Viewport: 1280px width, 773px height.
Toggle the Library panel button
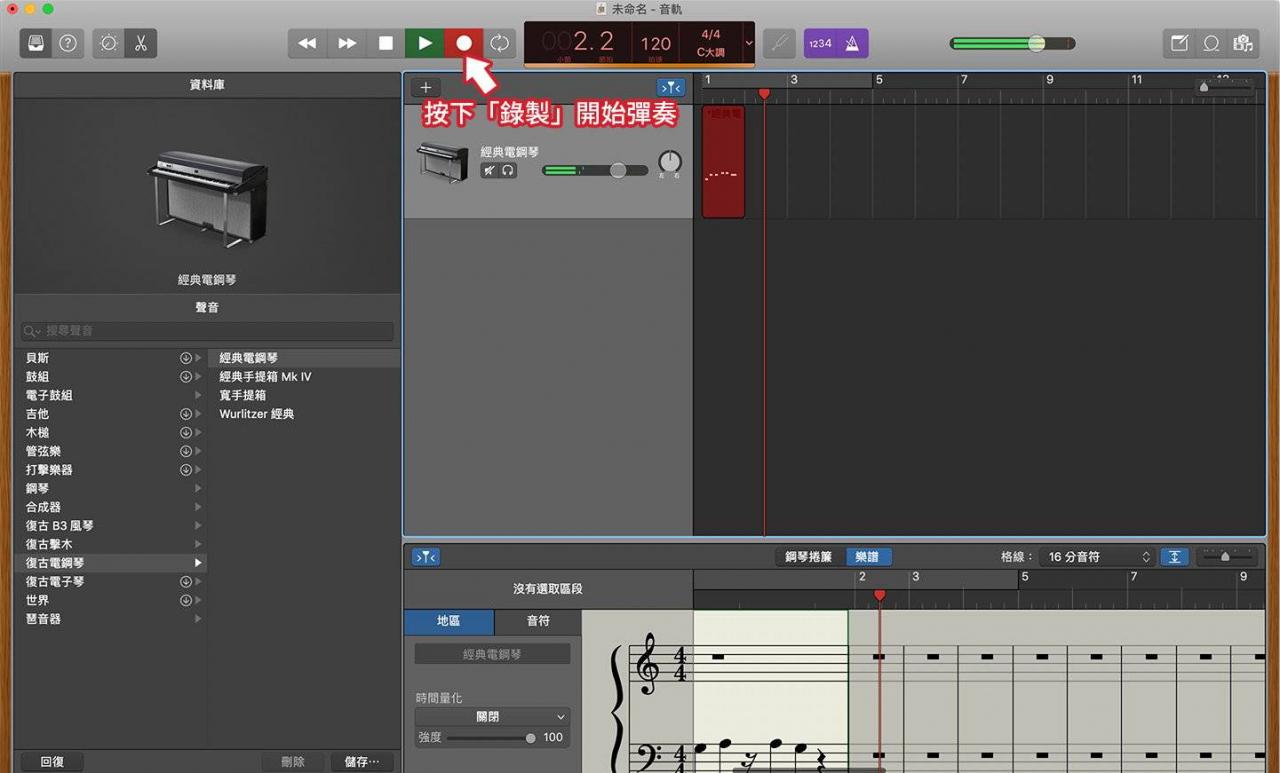(x=37, y=43)
